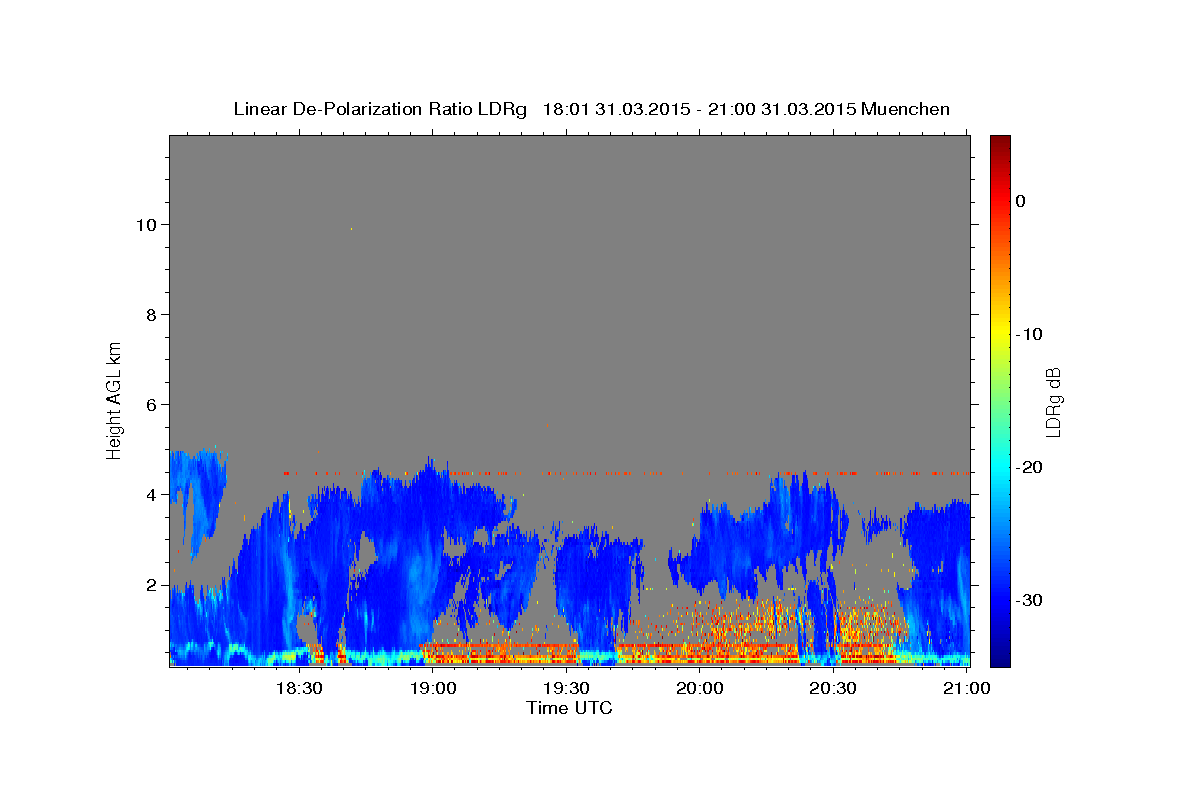This screenshot has width=1200, height=800.
Task: Click the colorbar value label -10
Action: coord(1029,334)
